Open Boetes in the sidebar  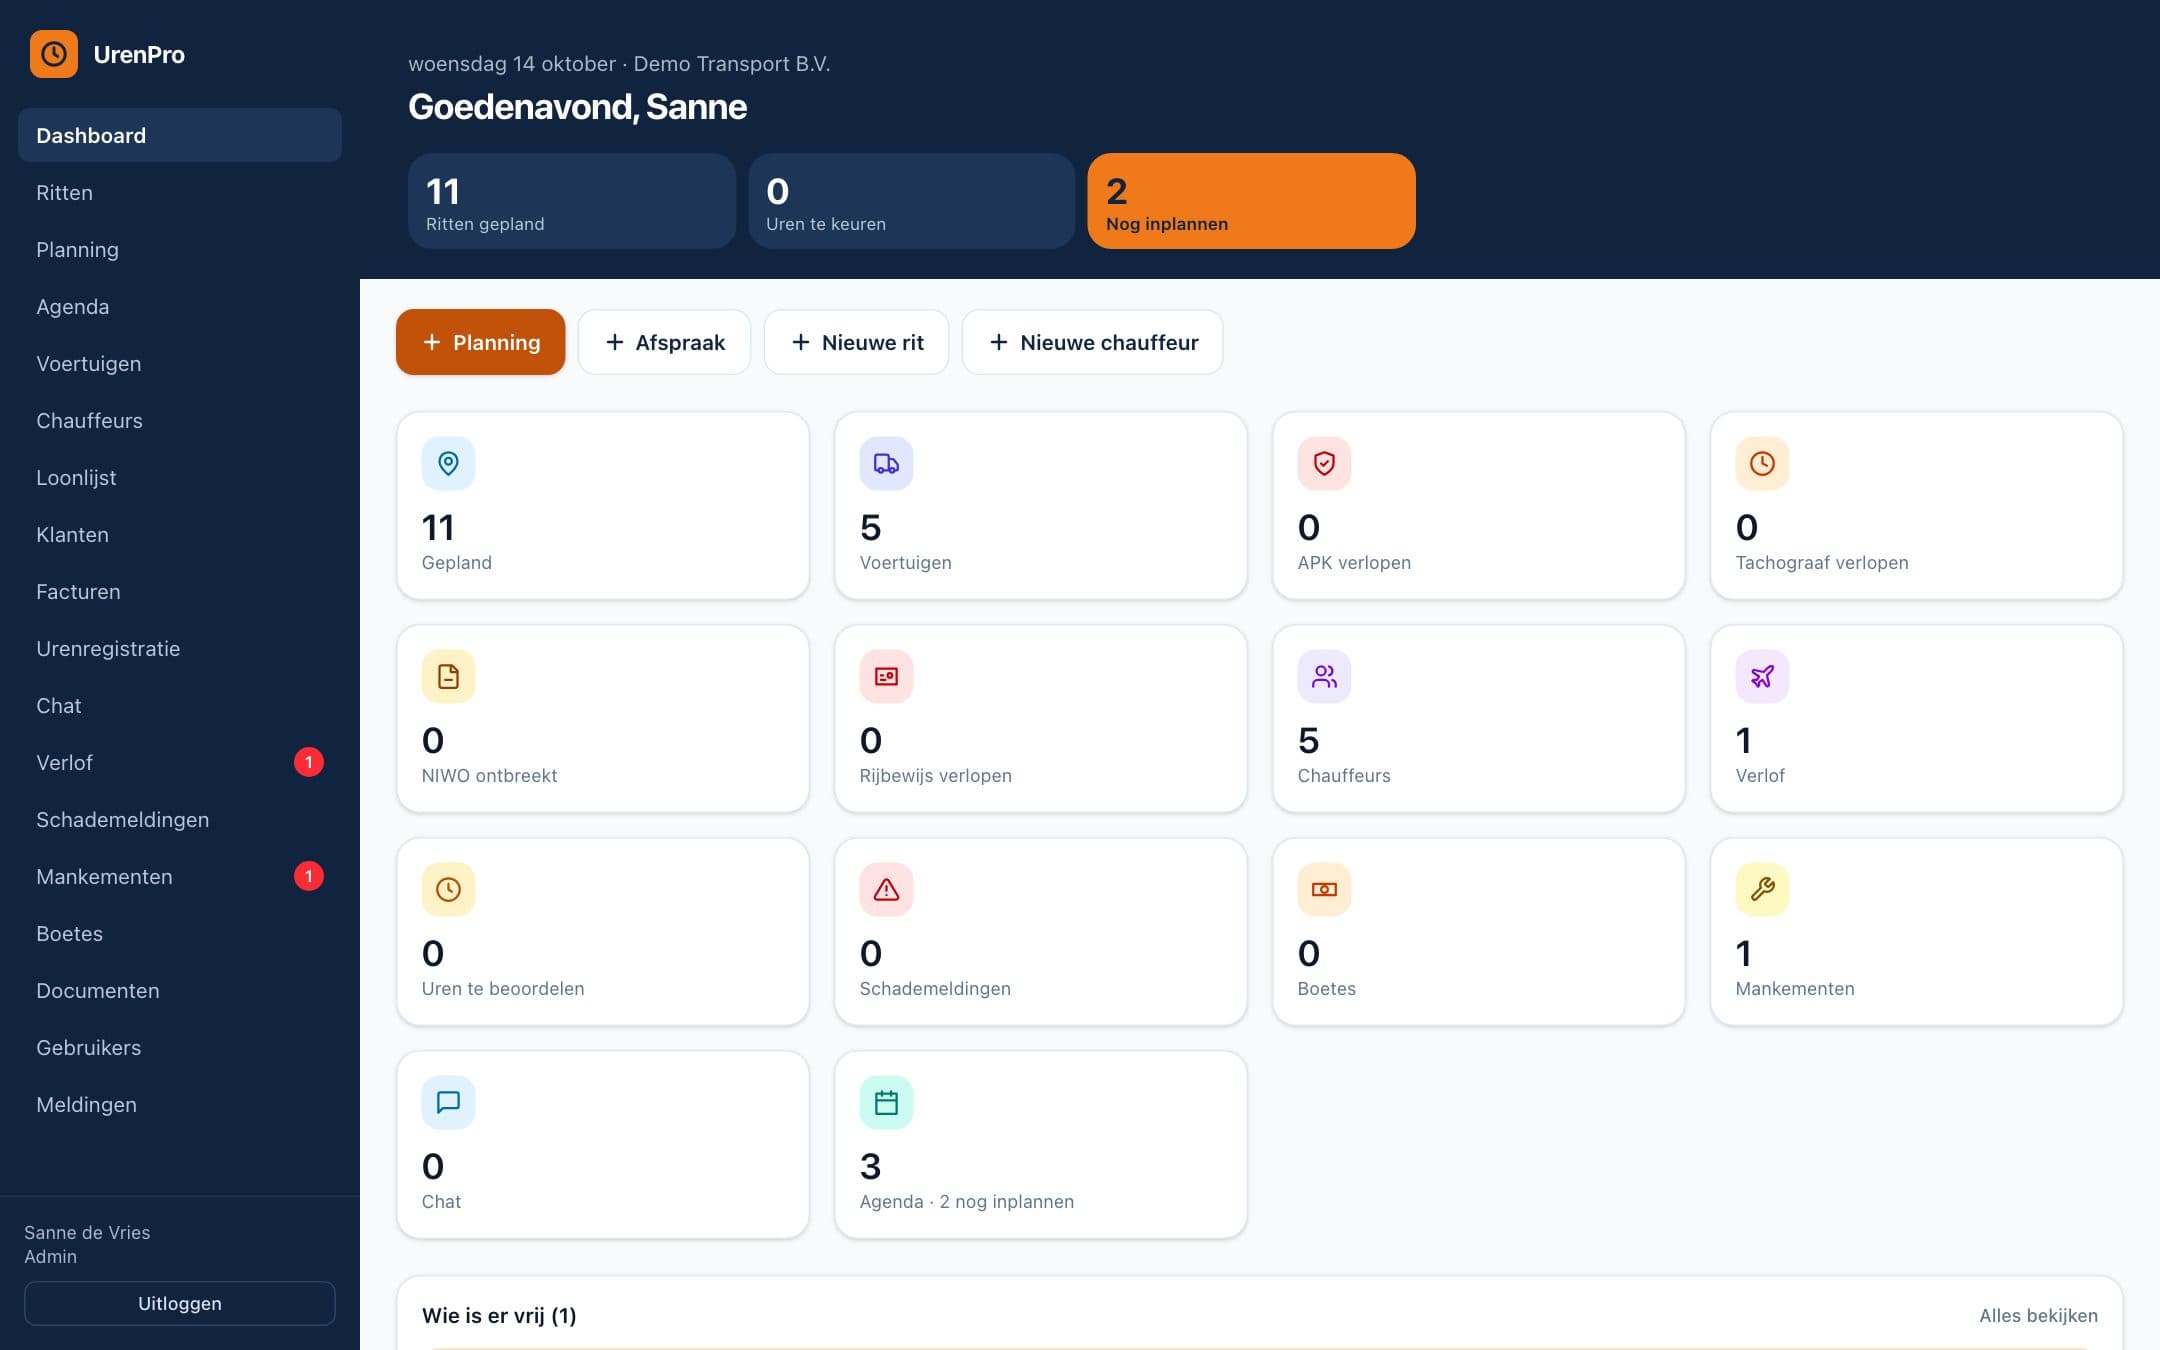pyautogui.click(x=180, y=933)
